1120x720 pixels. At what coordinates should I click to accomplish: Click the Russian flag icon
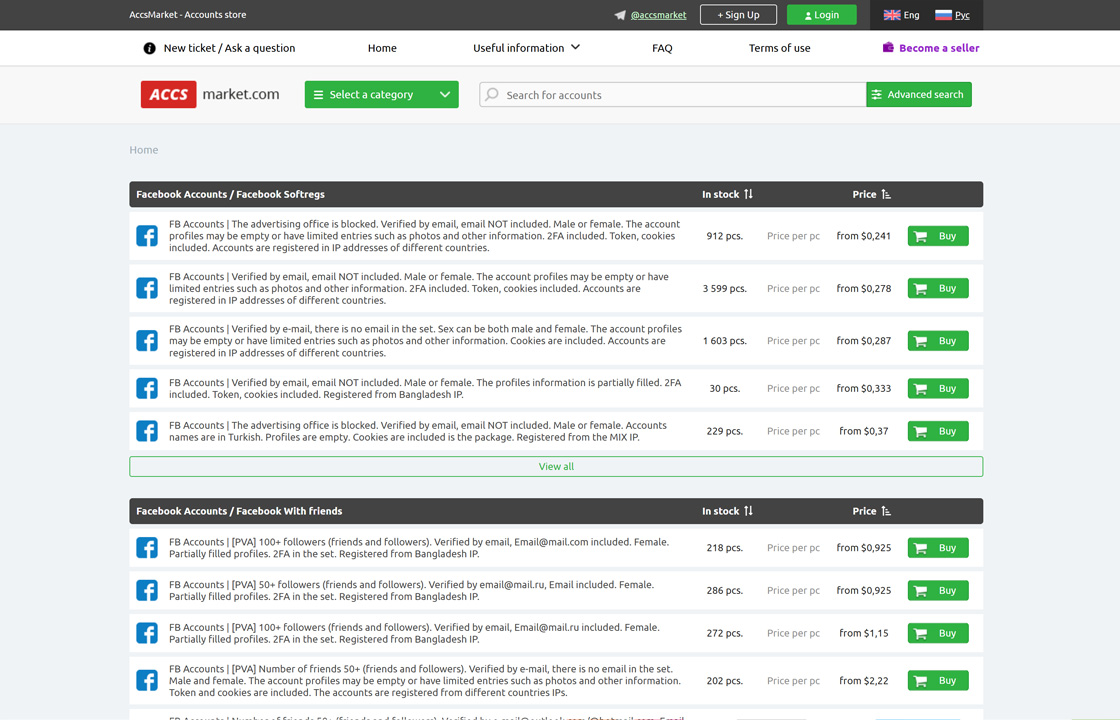pyautogui.click(x=943, y=15)
